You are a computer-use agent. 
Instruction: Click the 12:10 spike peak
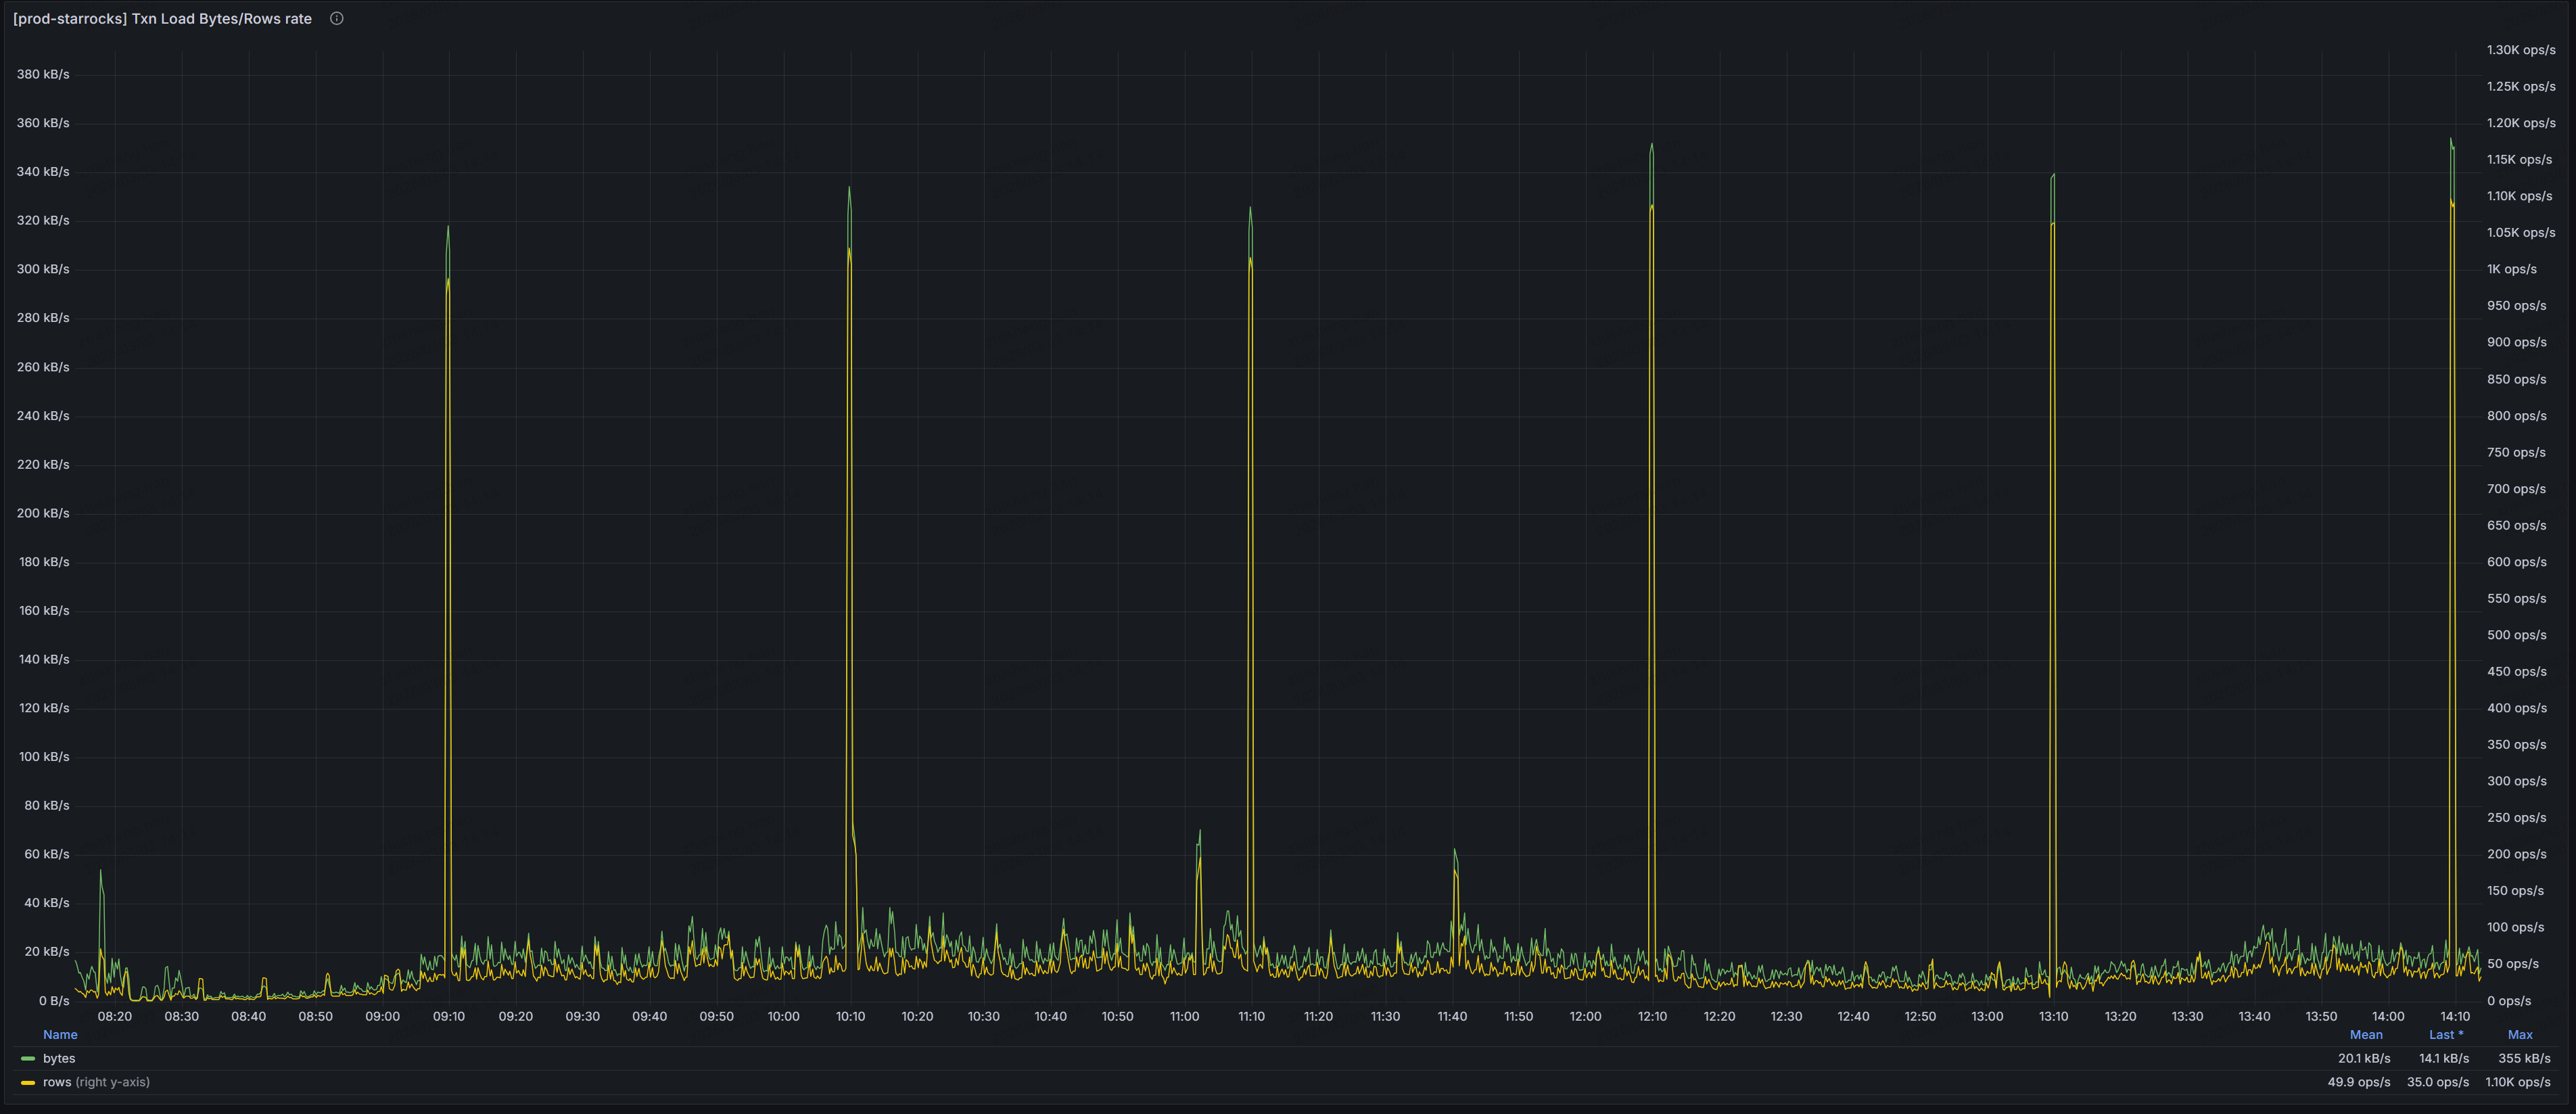(1651, 145)
